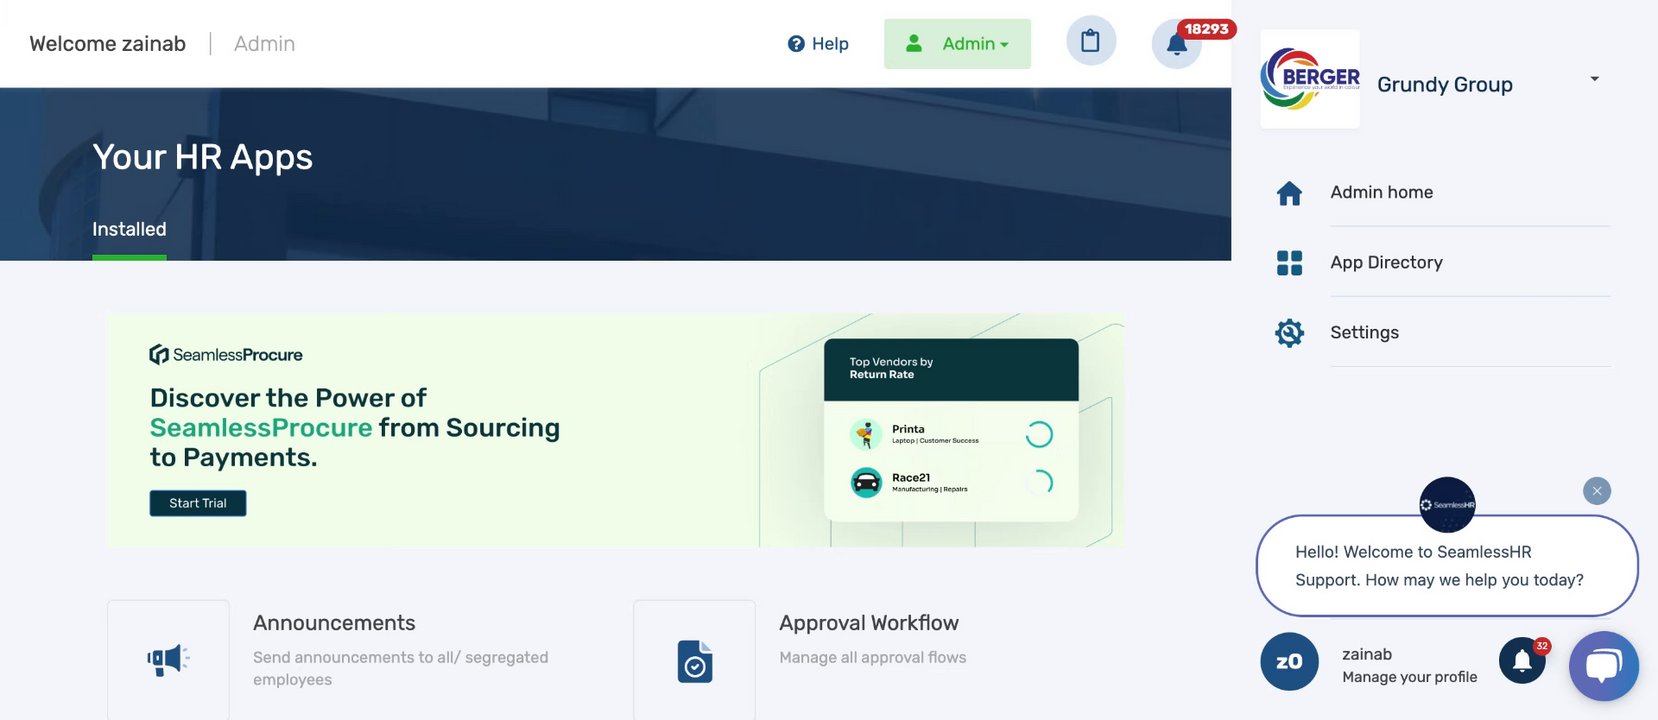Open the notifications bell with 18293 badge

tap(1177, 44)
